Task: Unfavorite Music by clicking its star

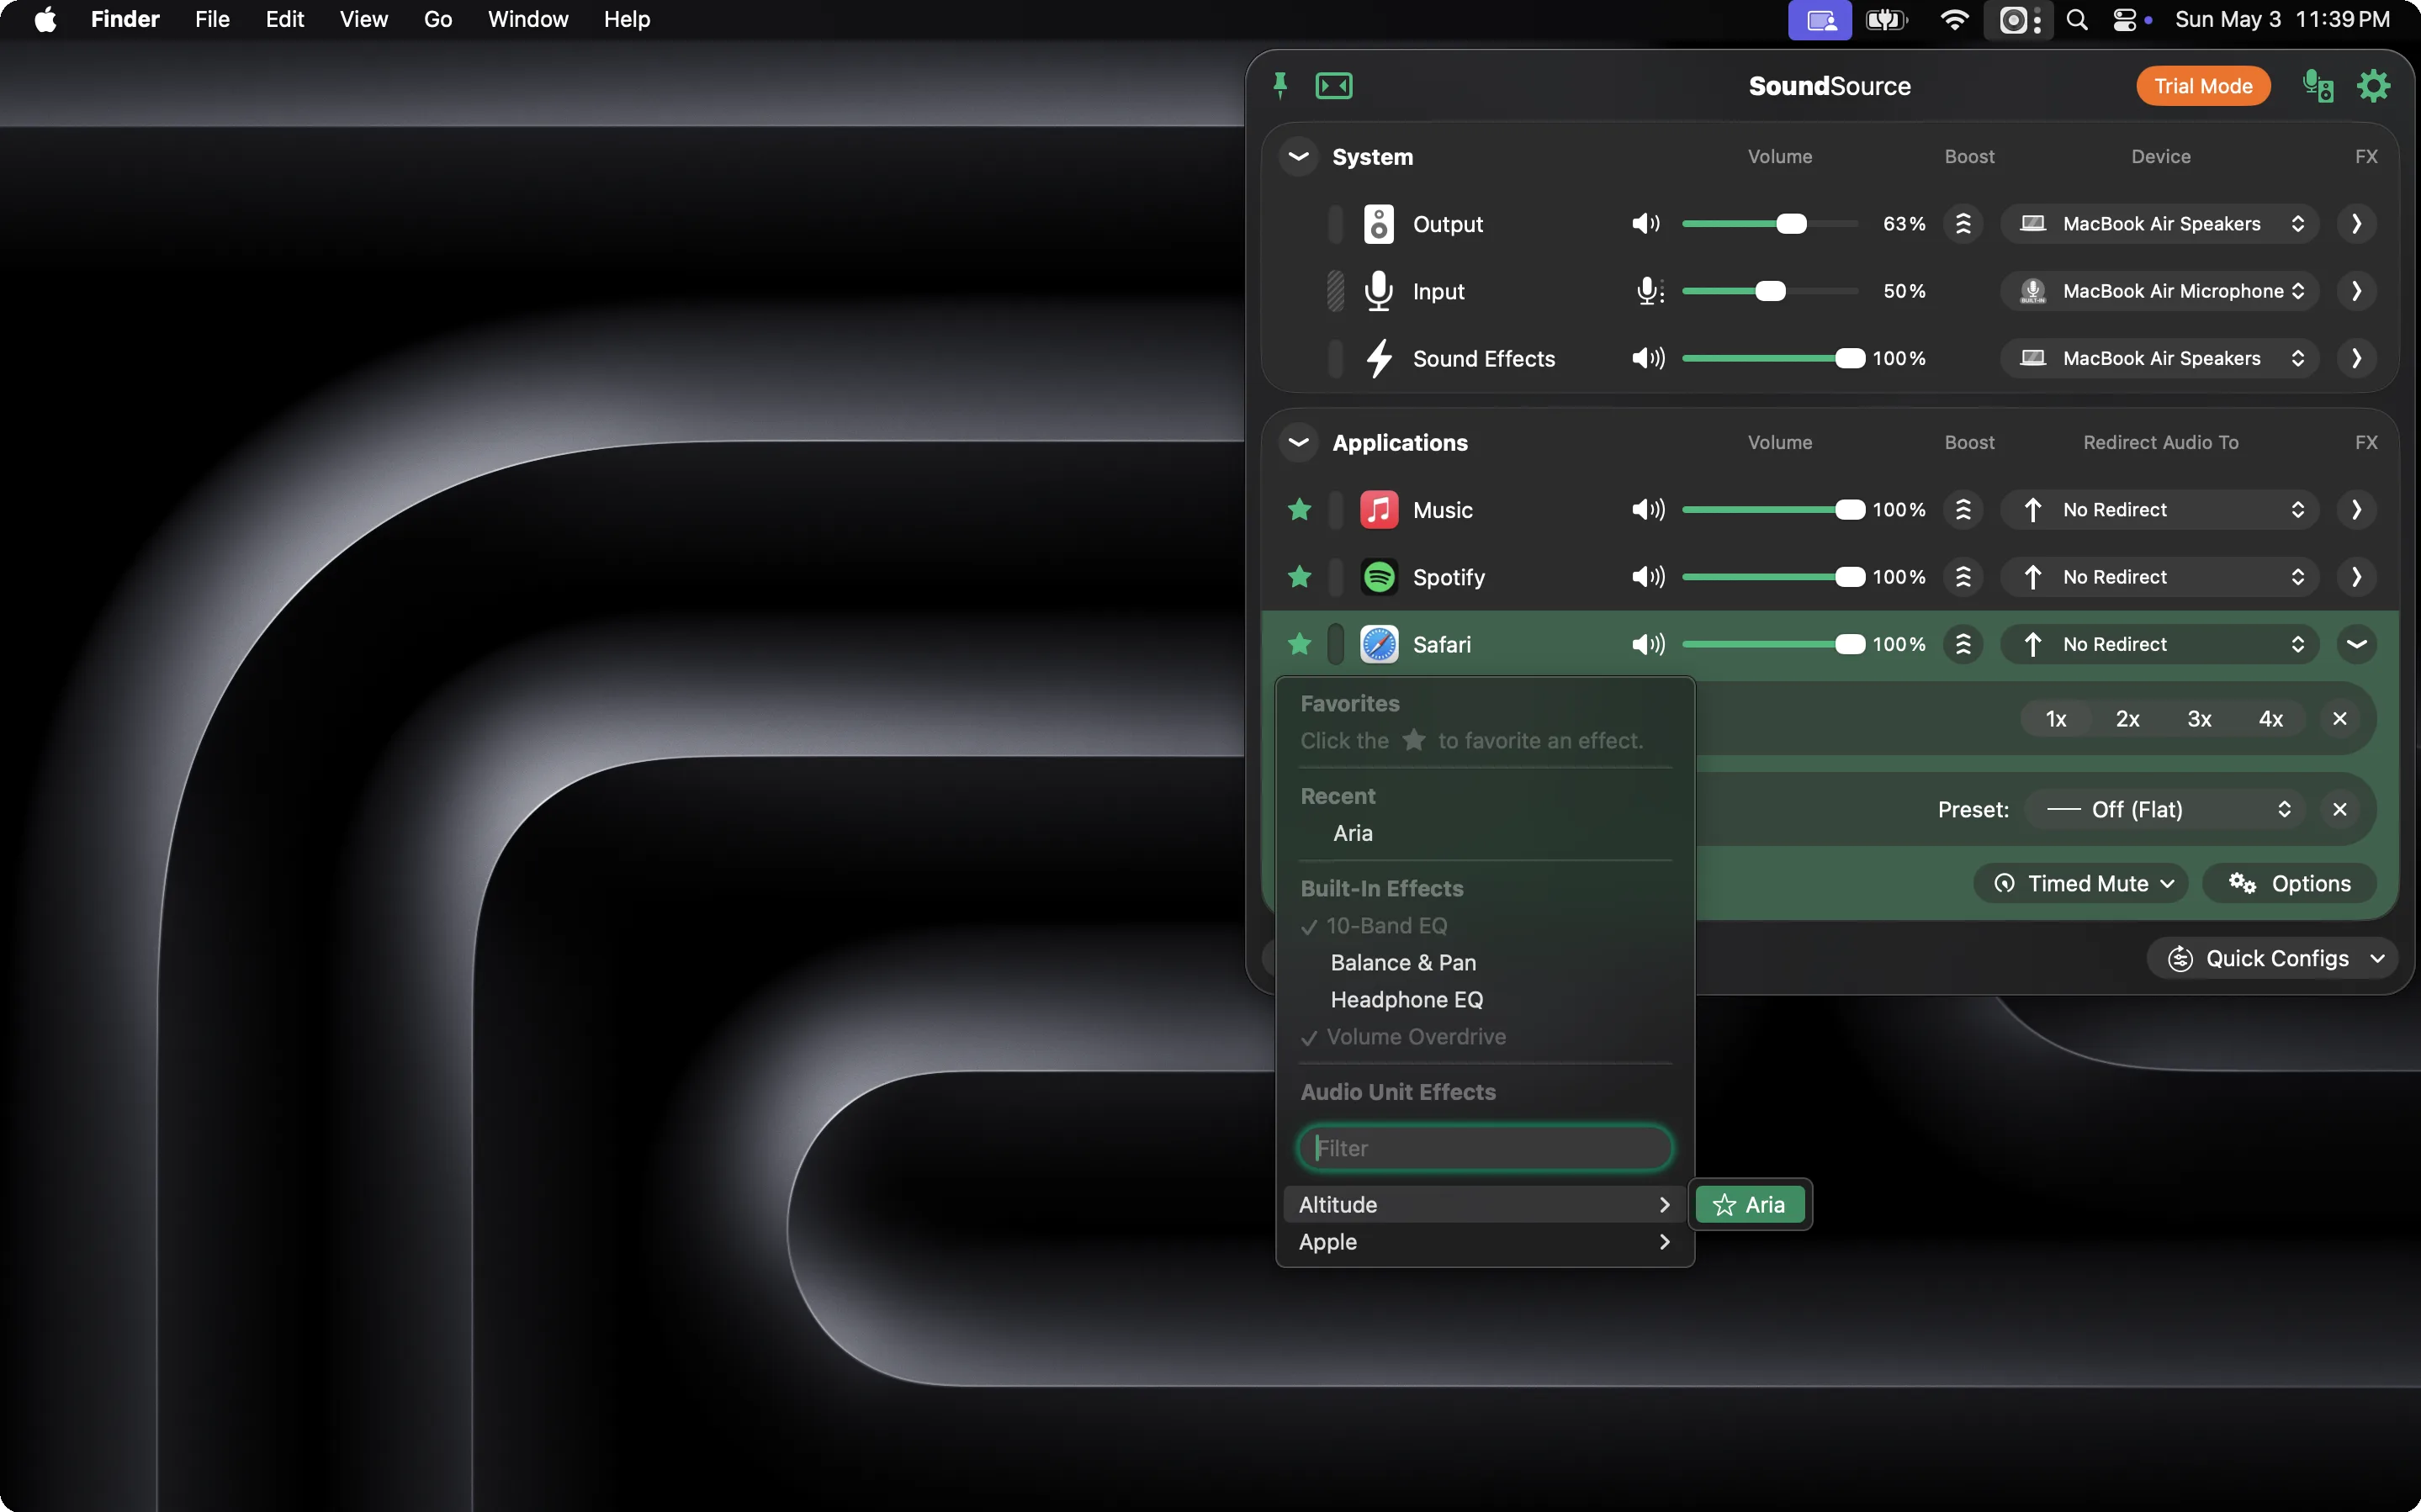Action: (x=1299, y=510)
